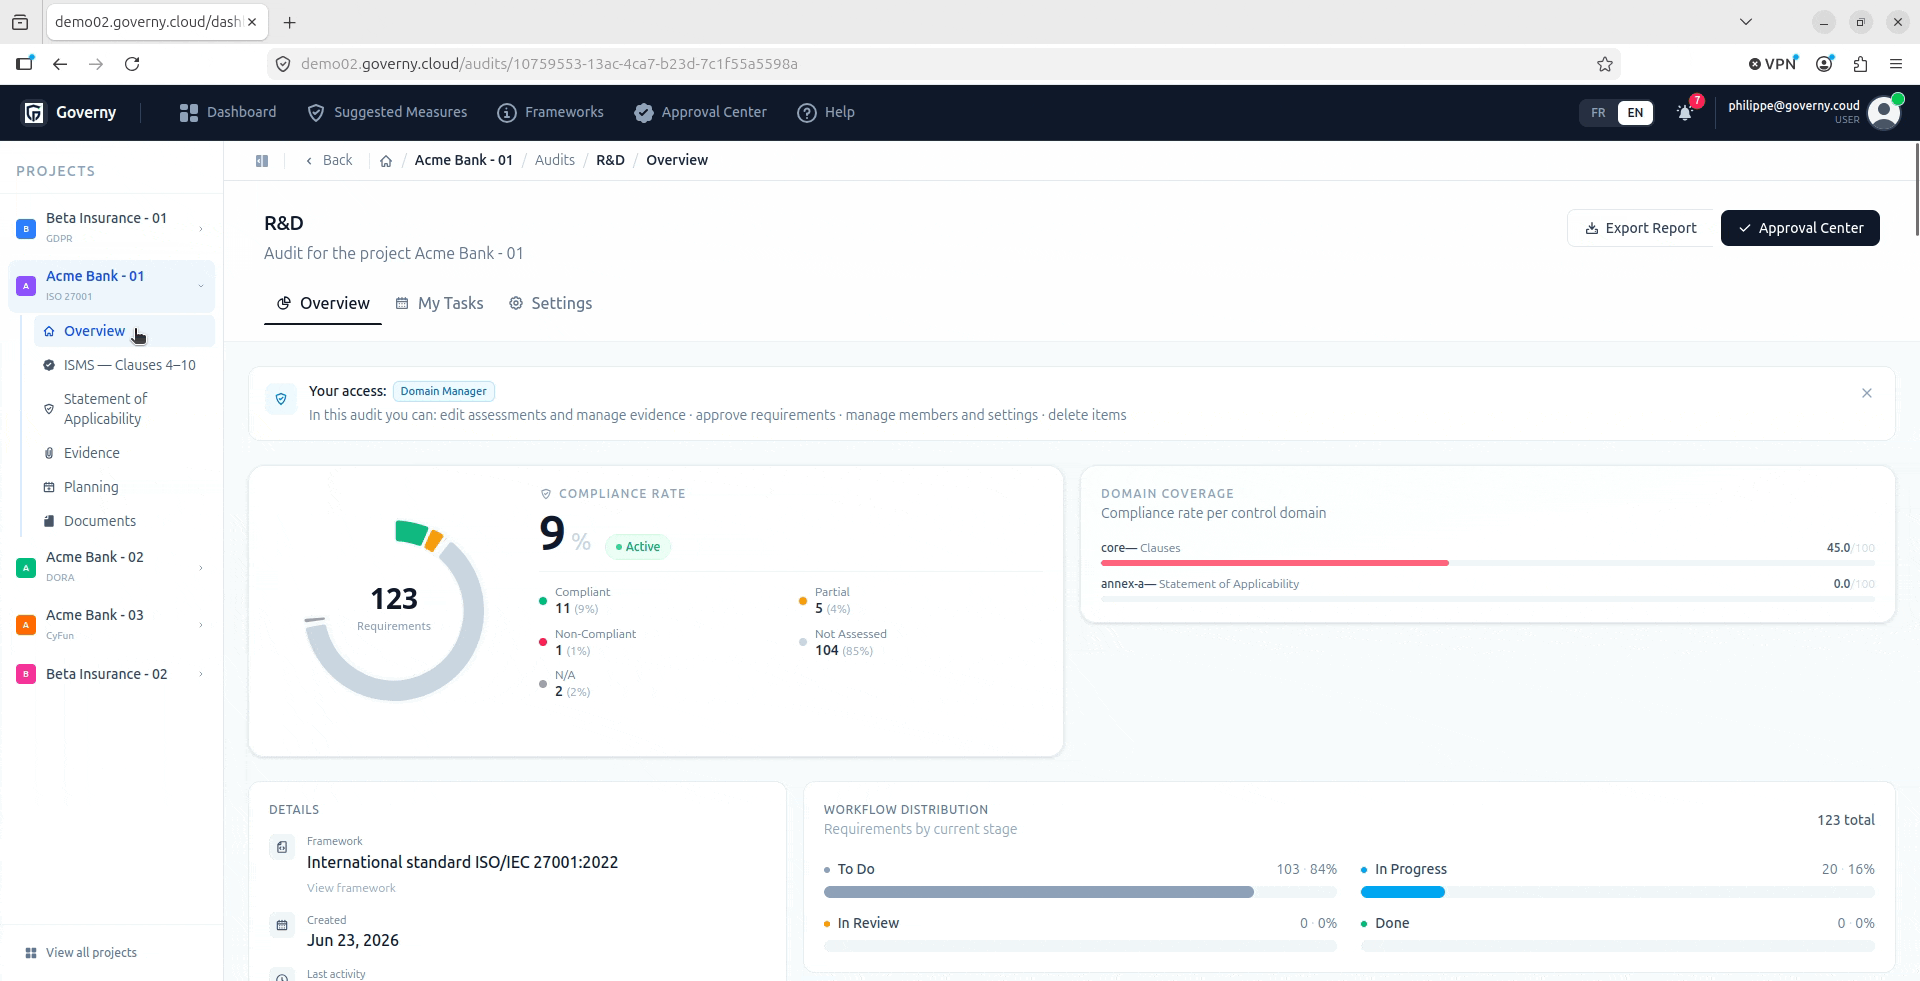Go to home icon in breadcrumb
The image size is (1920, 981).
tap(386, 160)
